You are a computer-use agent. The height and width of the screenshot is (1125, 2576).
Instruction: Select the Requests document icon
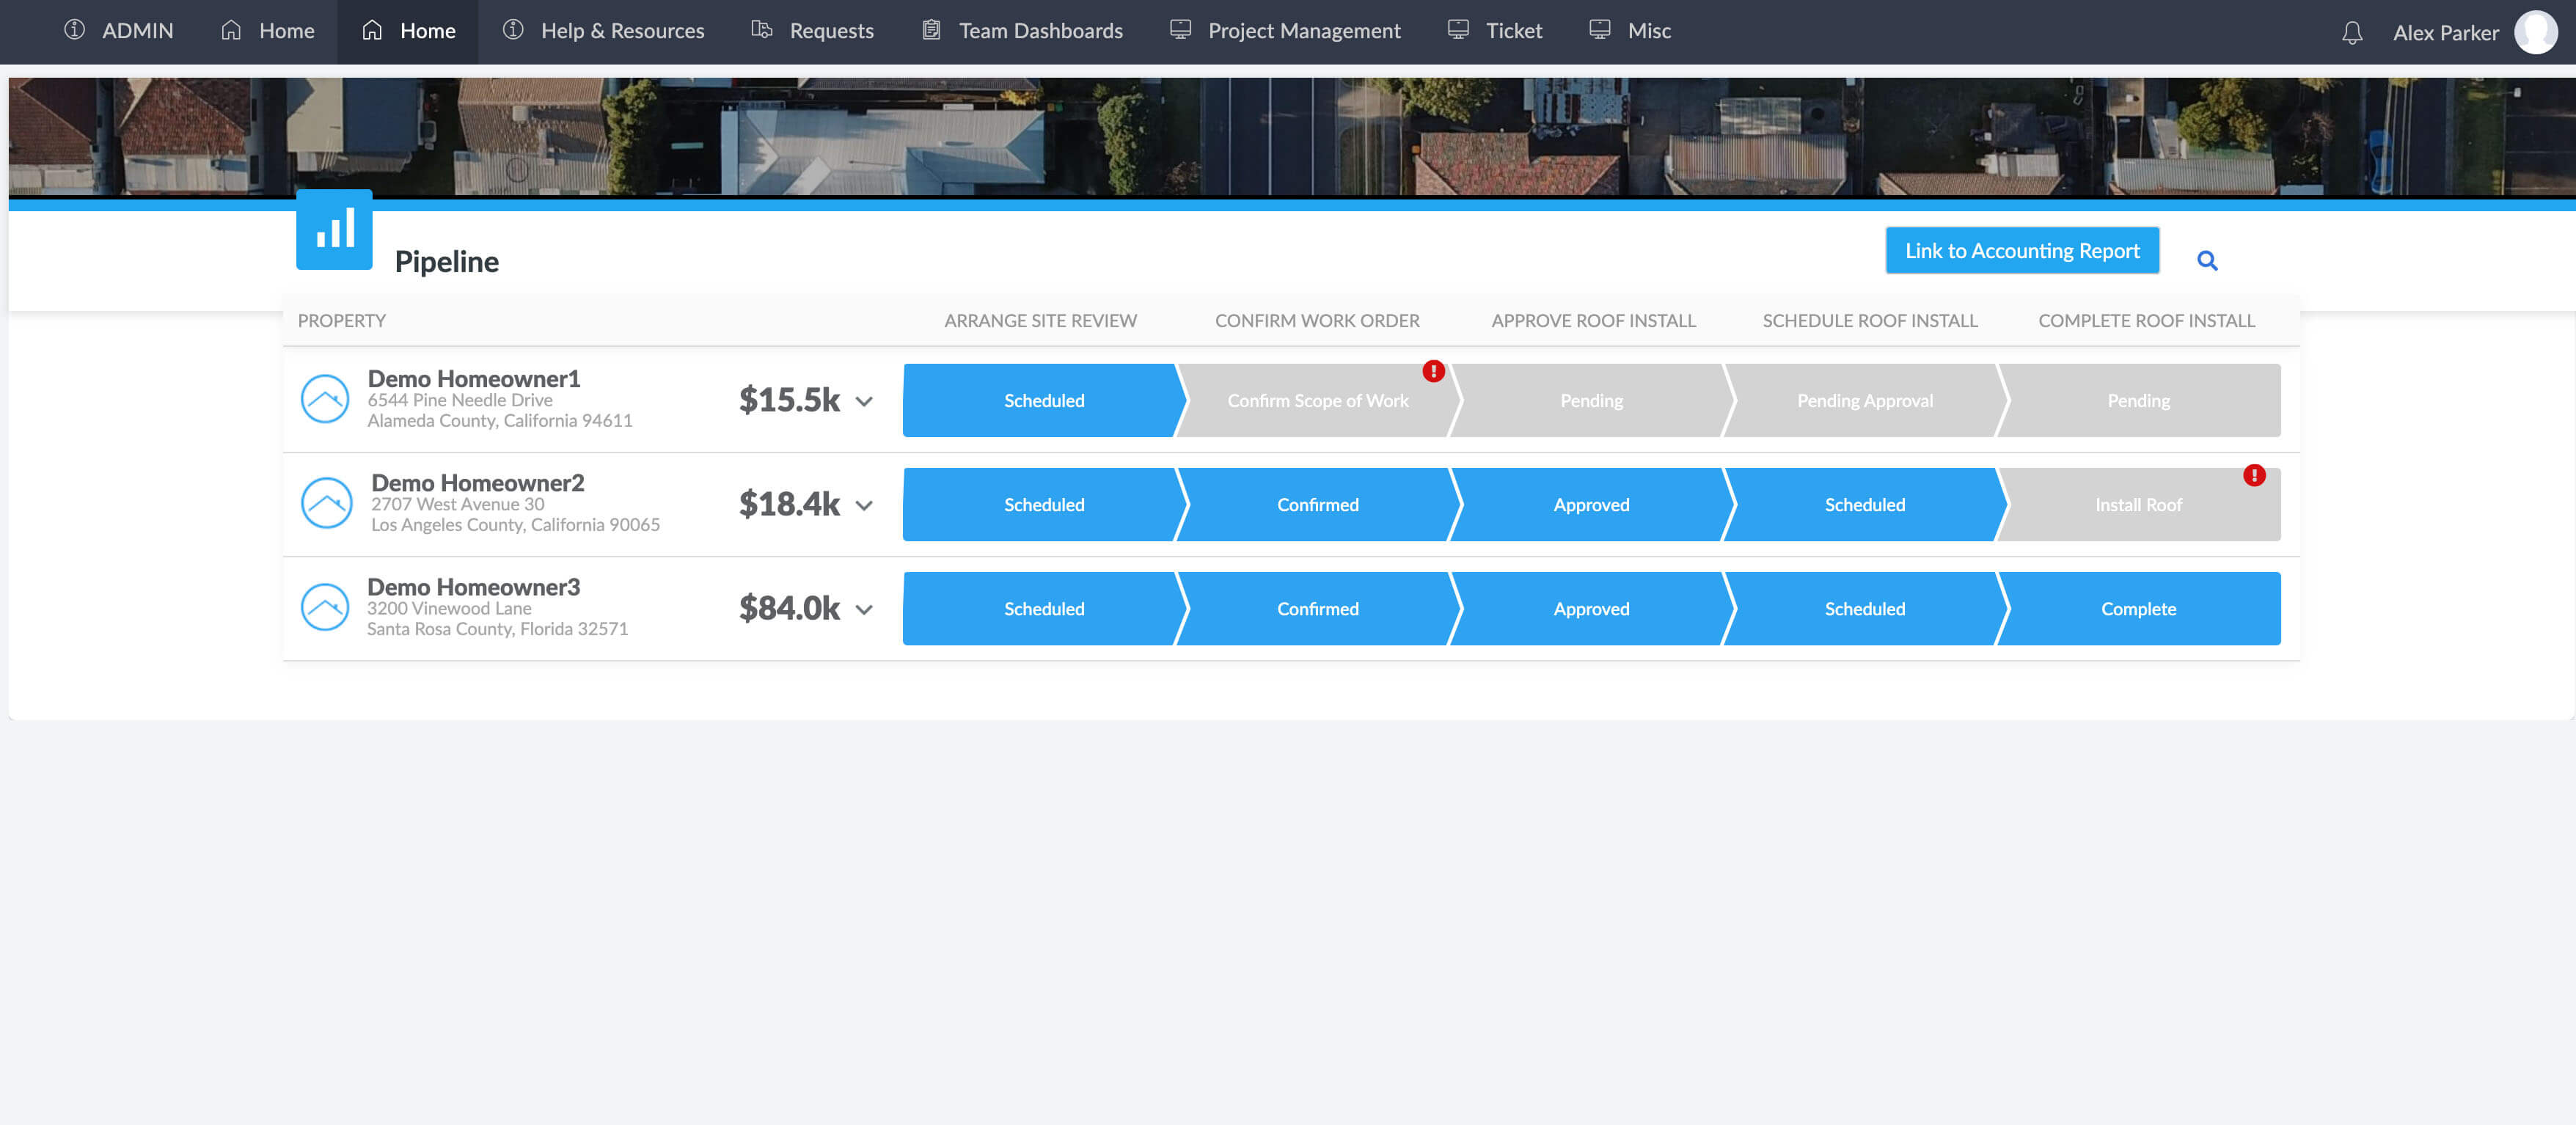tap(761, 30)
